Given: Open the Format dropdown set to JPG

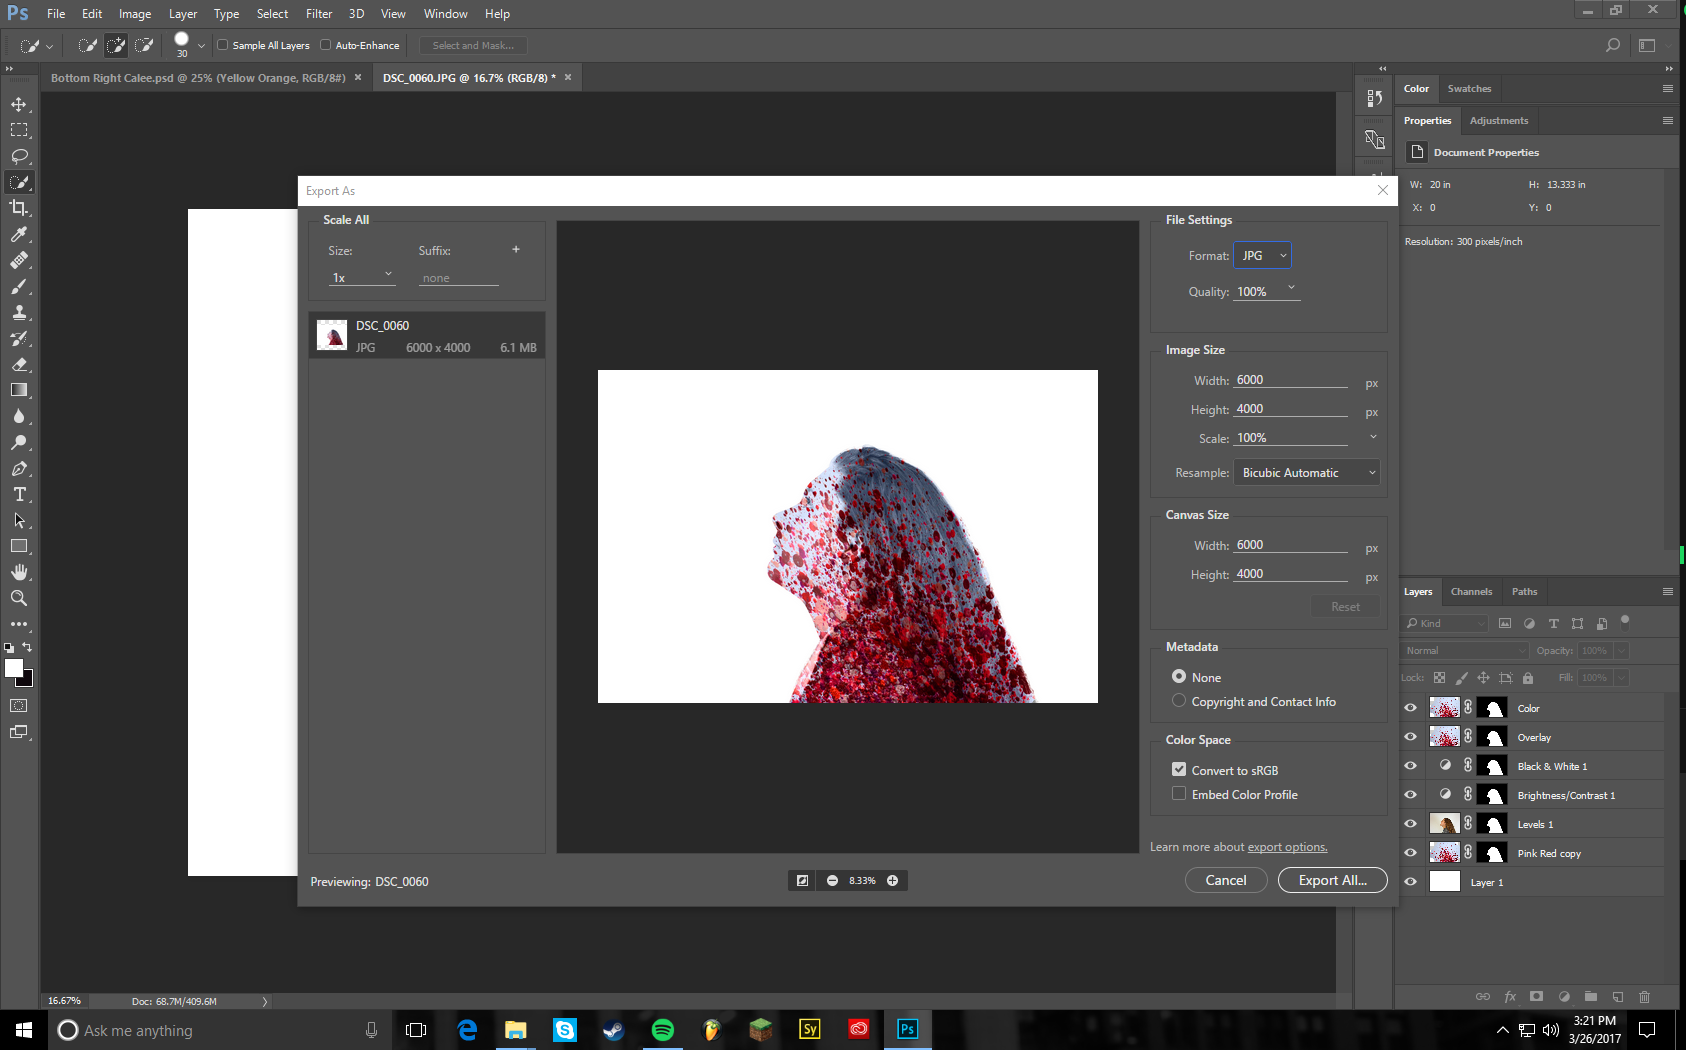Looking at the screenshot, I should click(1262, 256).
